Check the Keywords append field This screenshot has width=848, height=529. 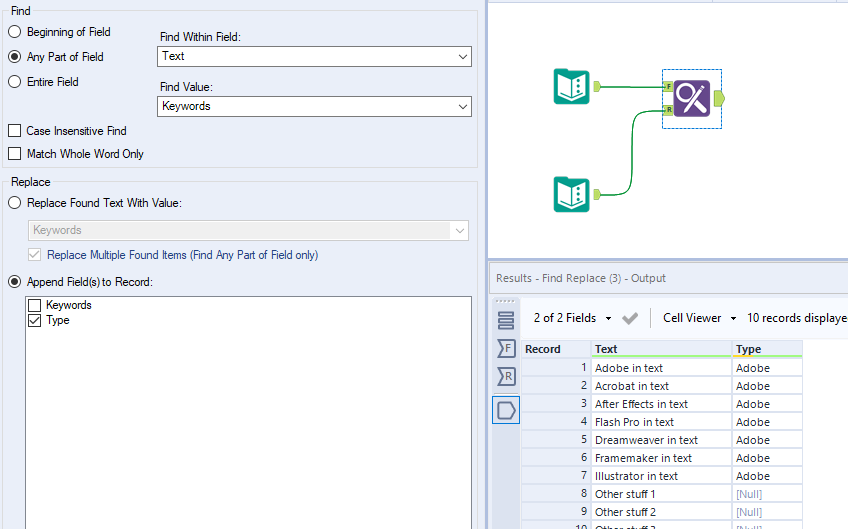pos(36,305)
